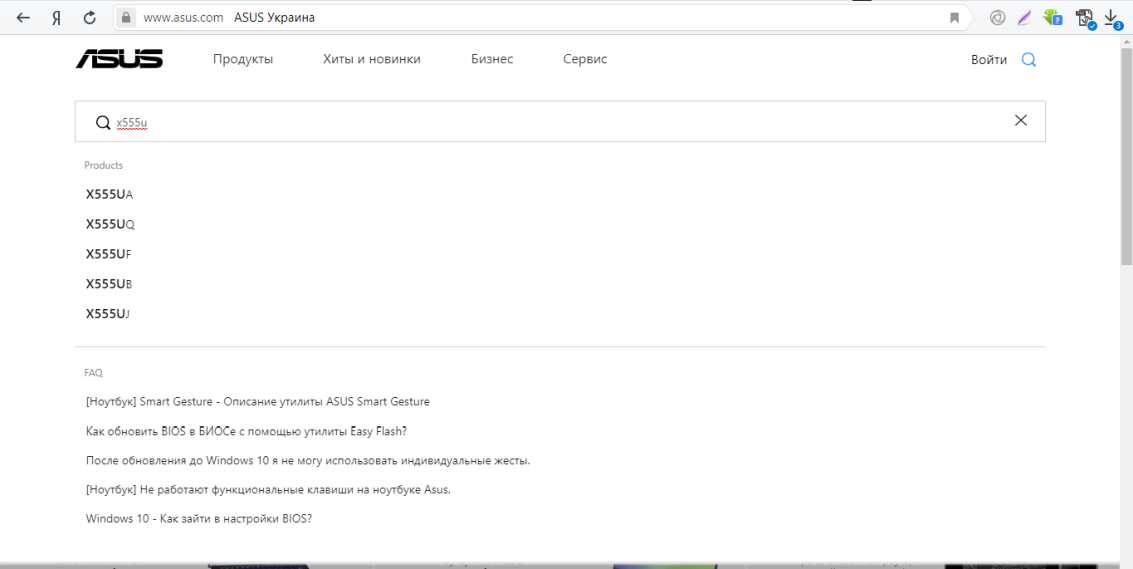
Task: Select the X555UQ product suggestion
Action: (x=110, y=224)
